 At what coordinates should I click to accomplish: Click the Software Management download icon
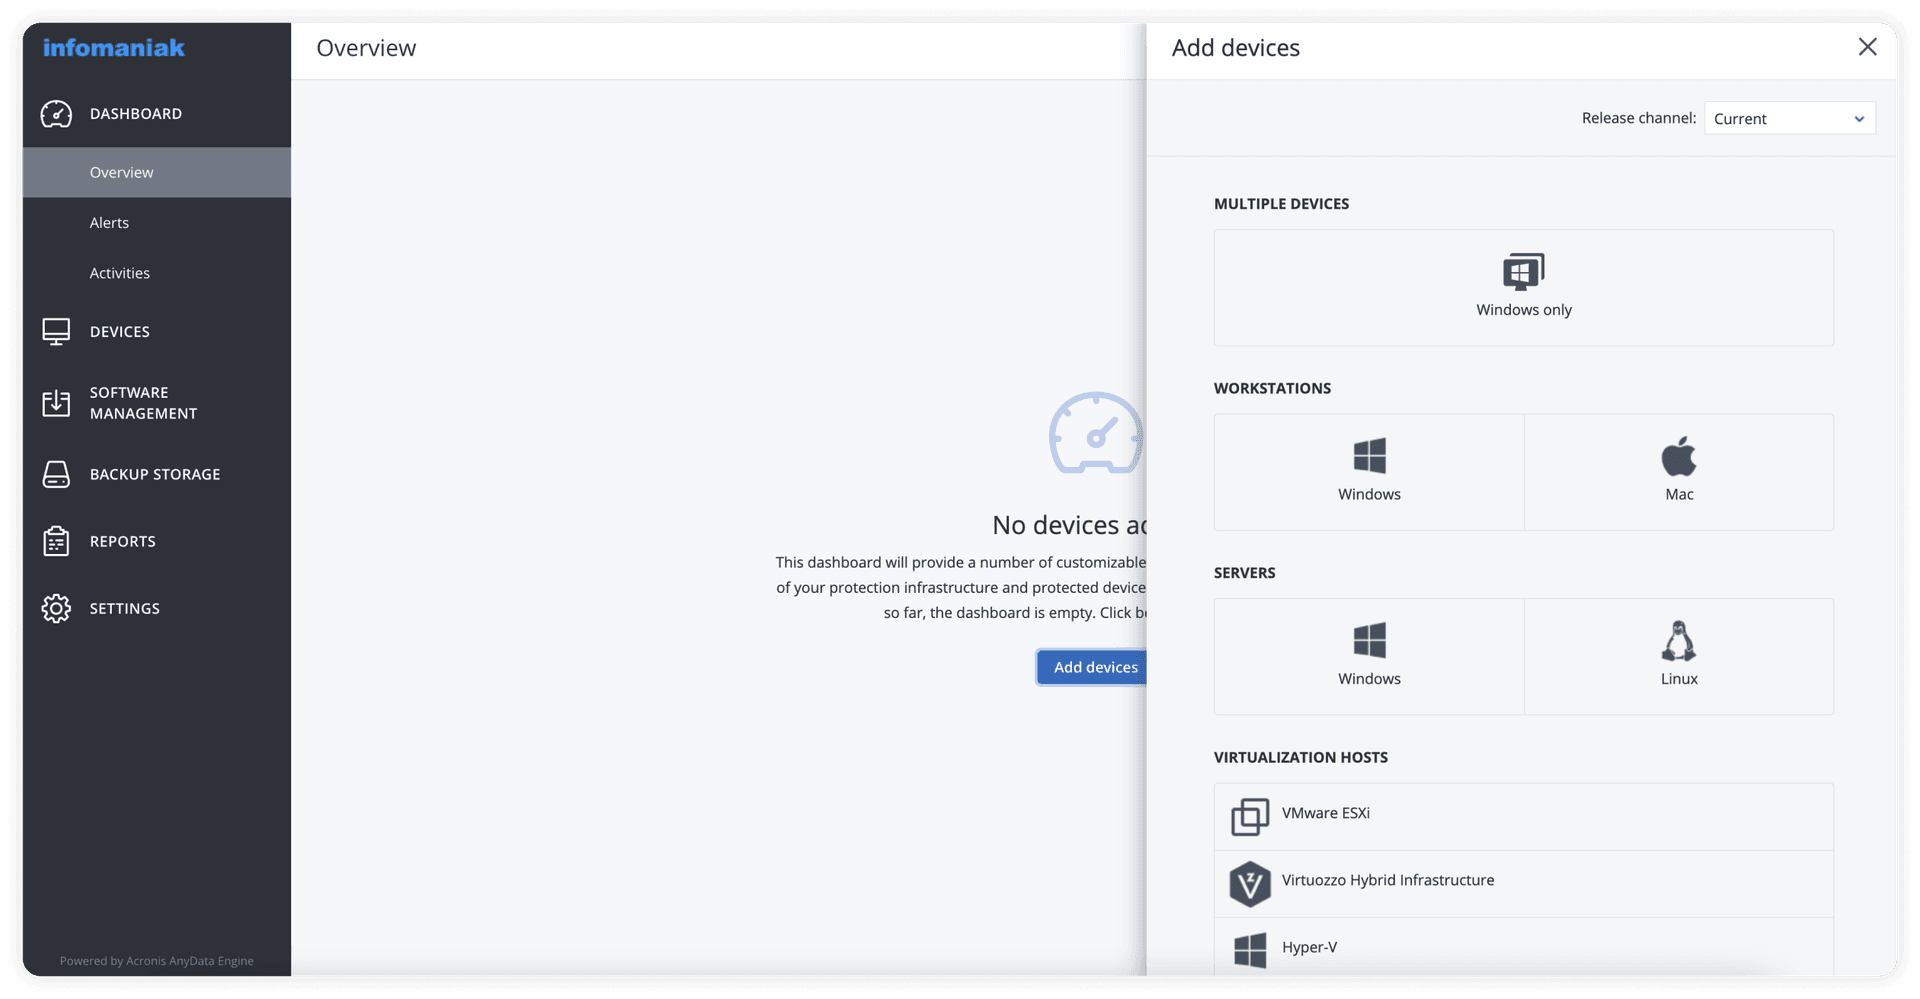(56, 403)
